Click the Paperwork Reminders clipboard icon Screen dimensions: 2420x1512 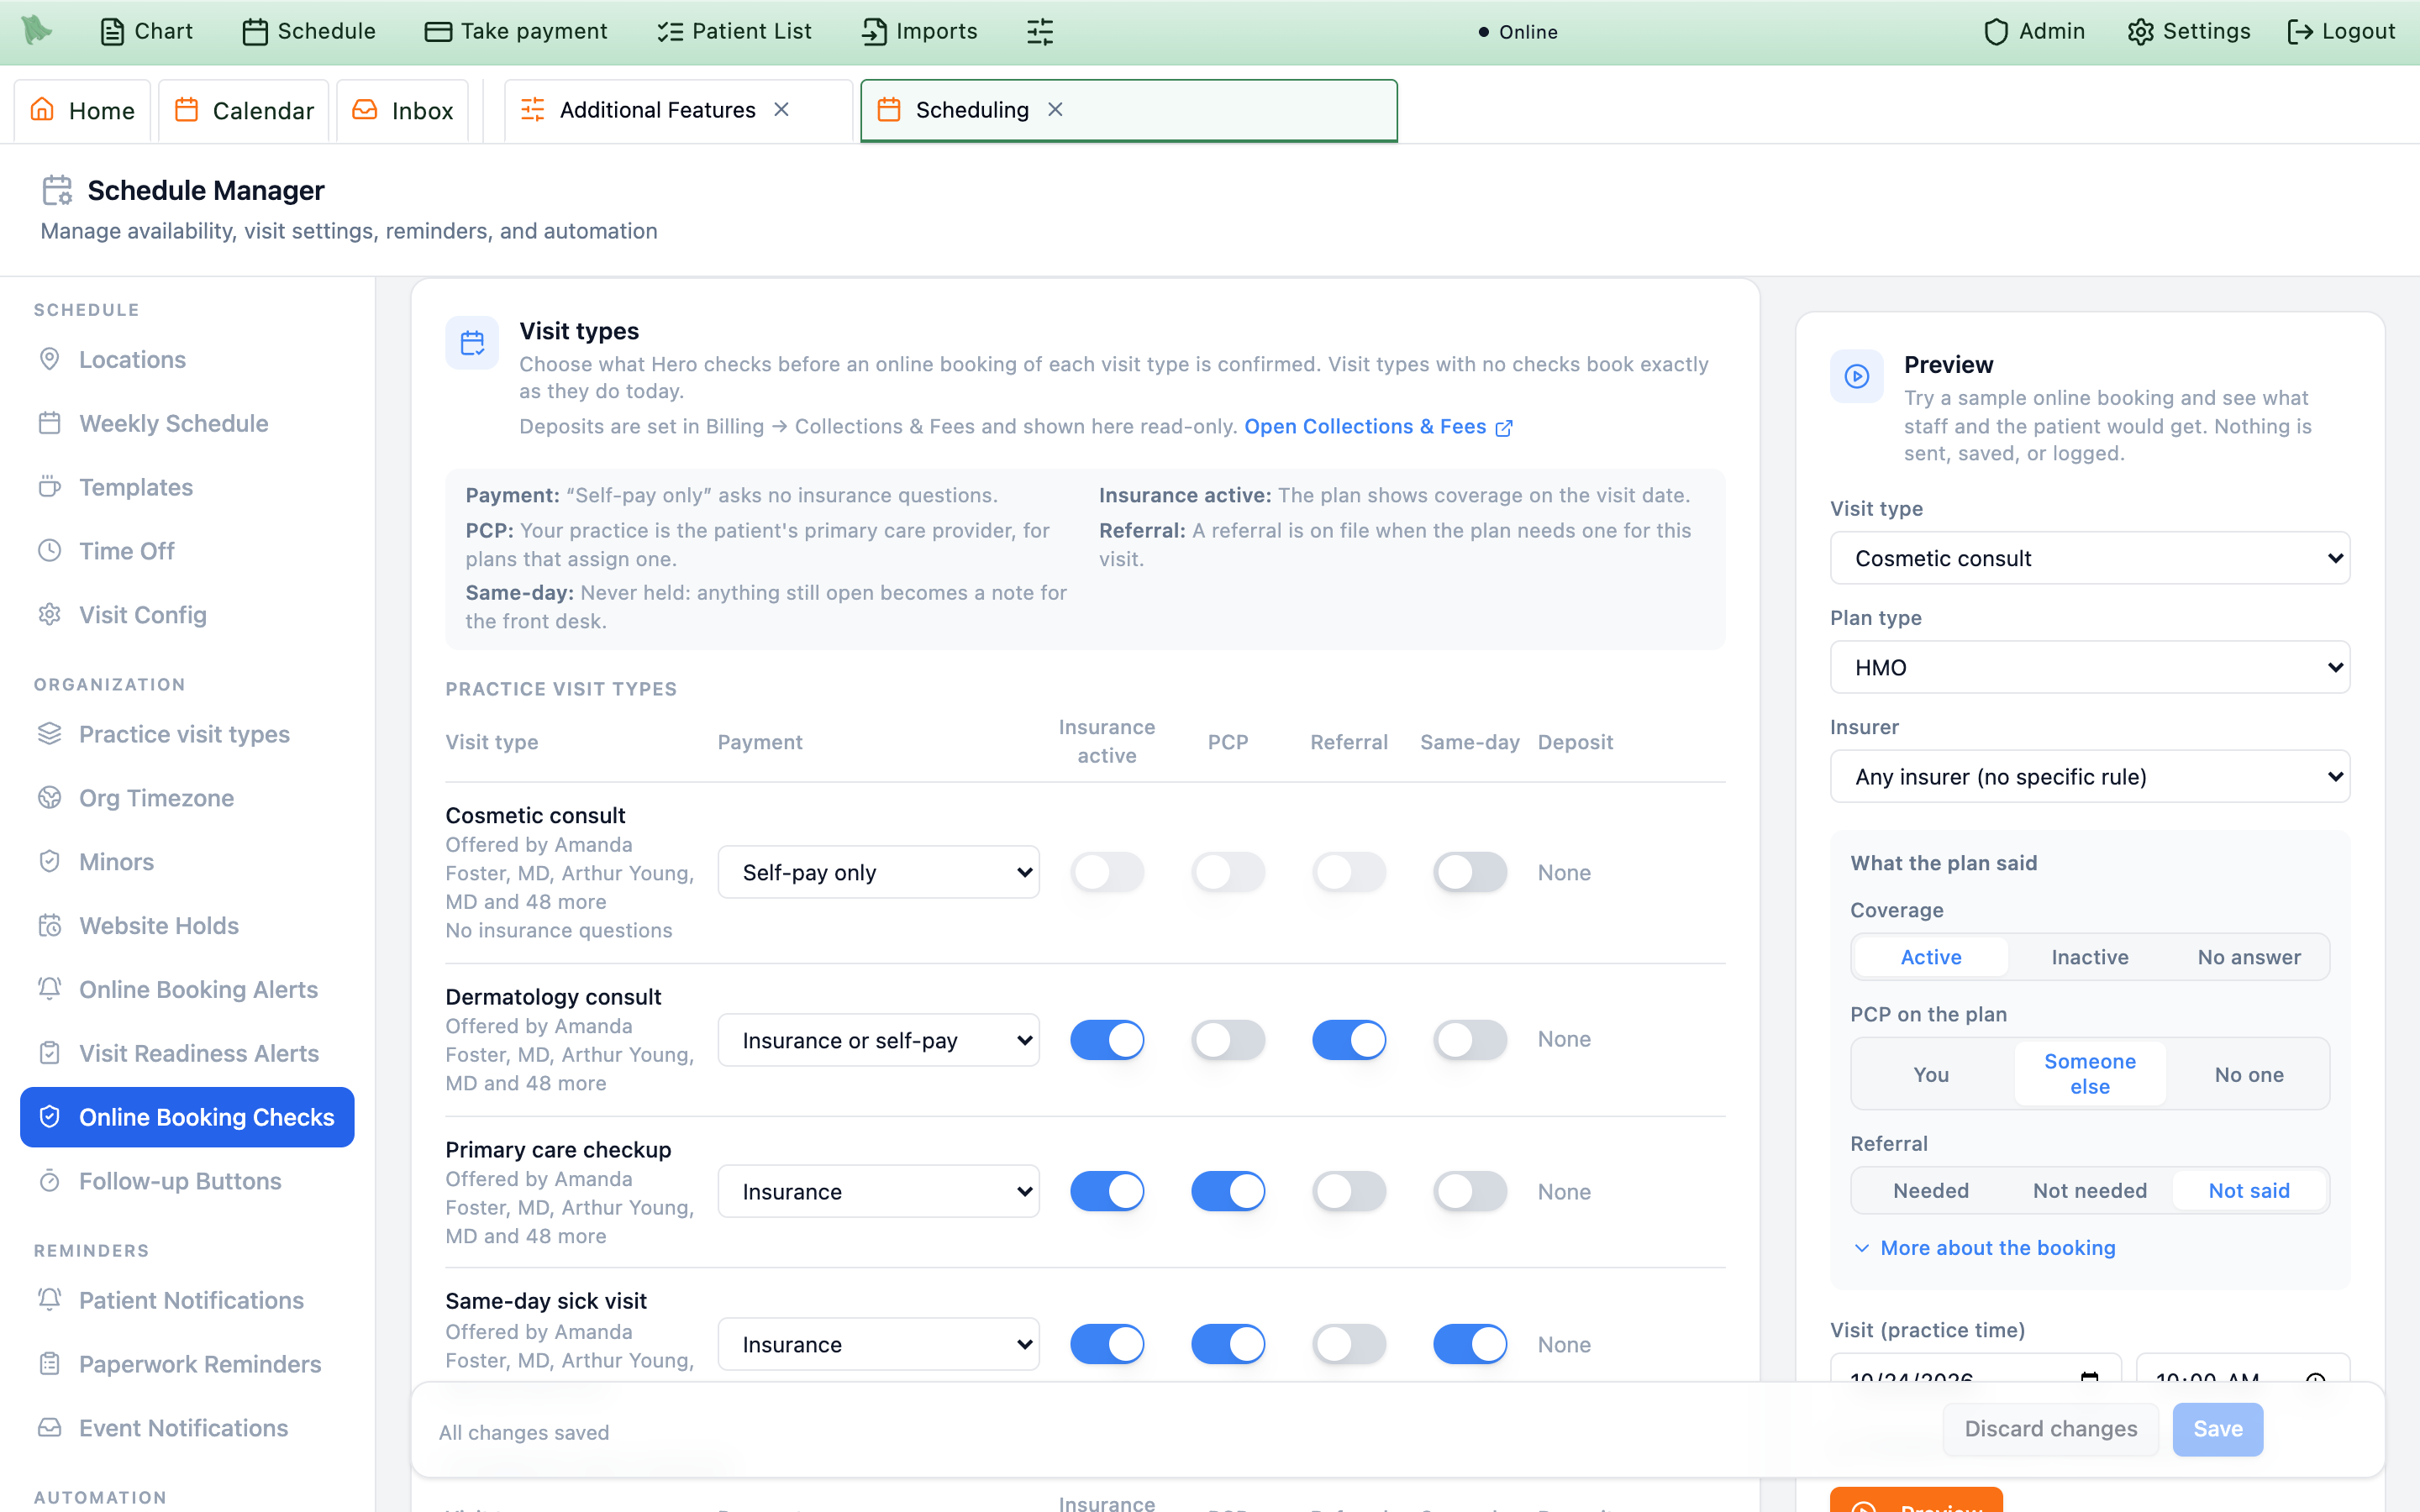tap(49, 1364)
